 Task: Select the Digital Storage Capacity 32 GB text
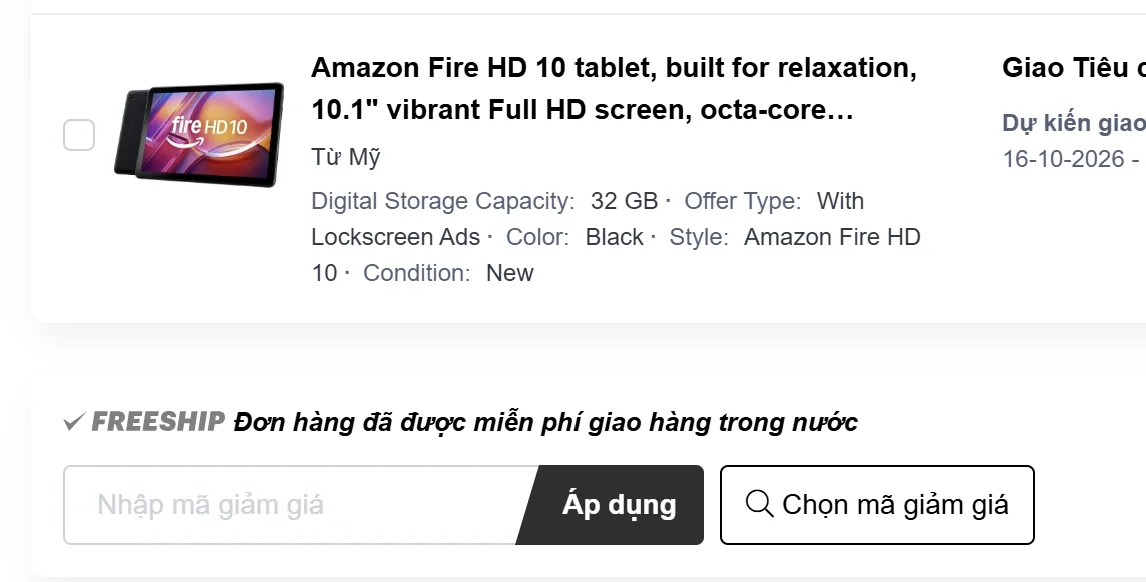click(x=485, y=201)
